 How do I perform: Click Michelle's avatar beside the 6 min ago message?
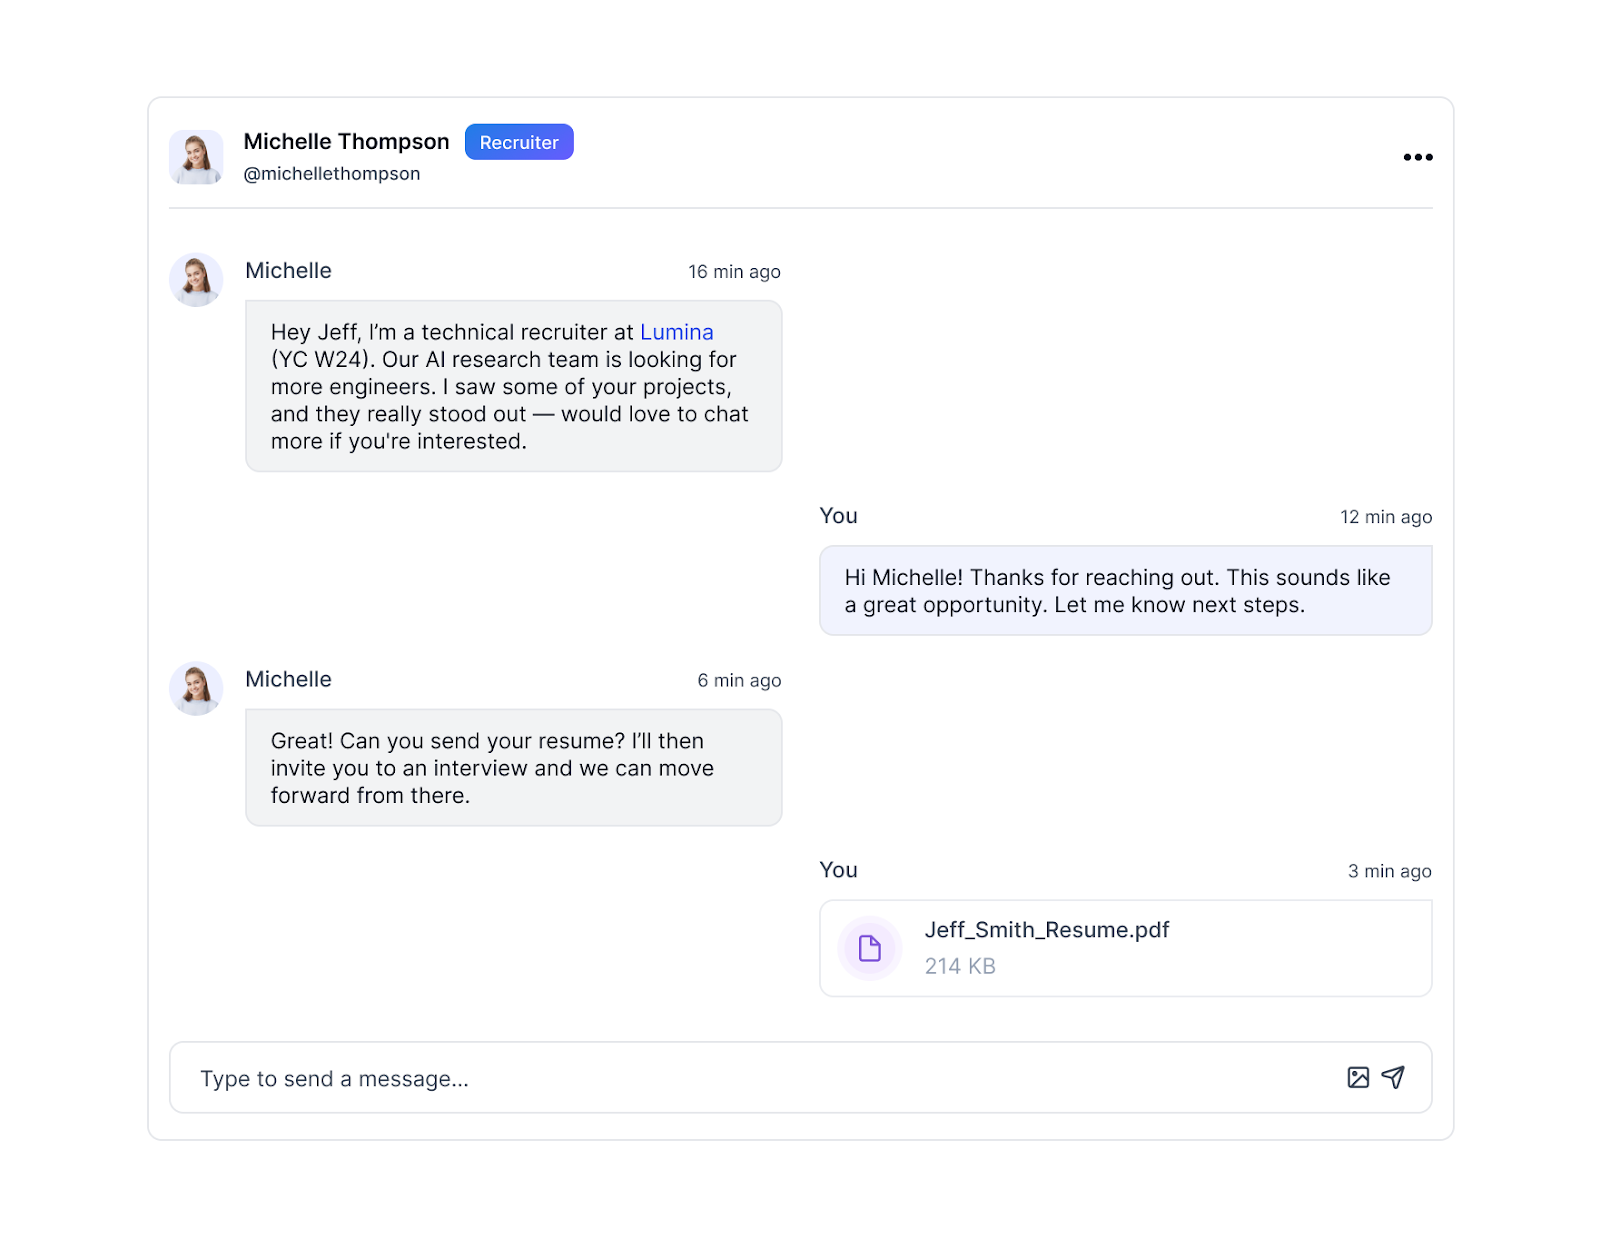pos(196,688)
